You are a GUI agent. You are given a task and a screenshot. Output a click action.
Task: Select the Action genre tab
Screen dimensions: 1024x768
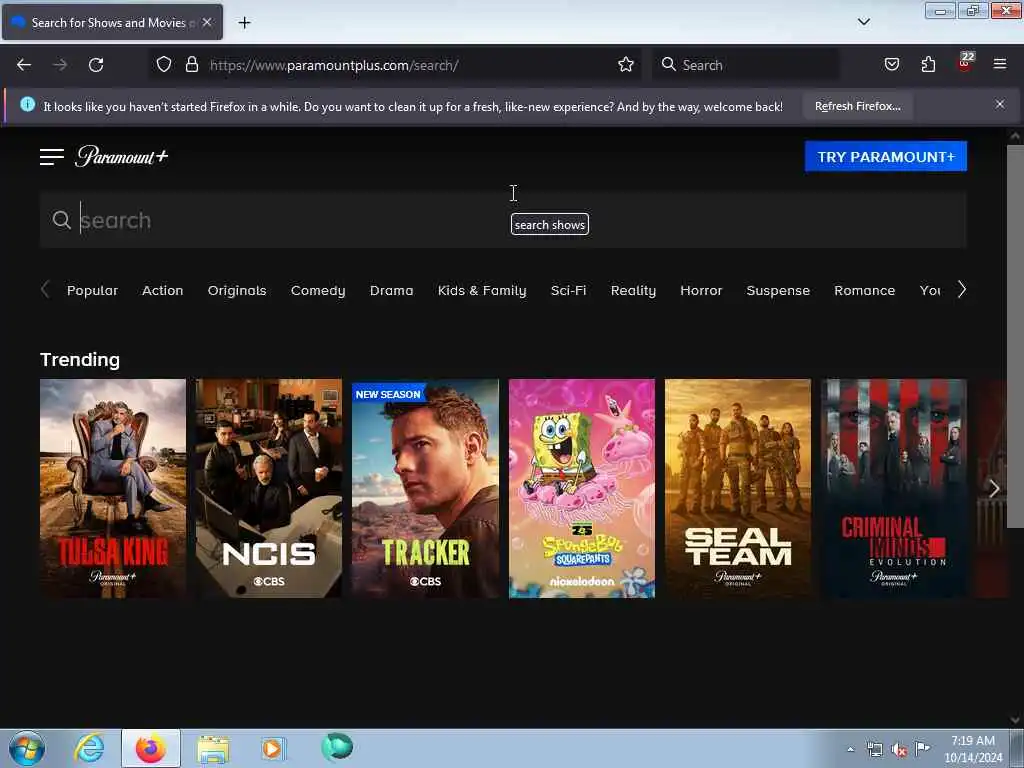point(163,291)
